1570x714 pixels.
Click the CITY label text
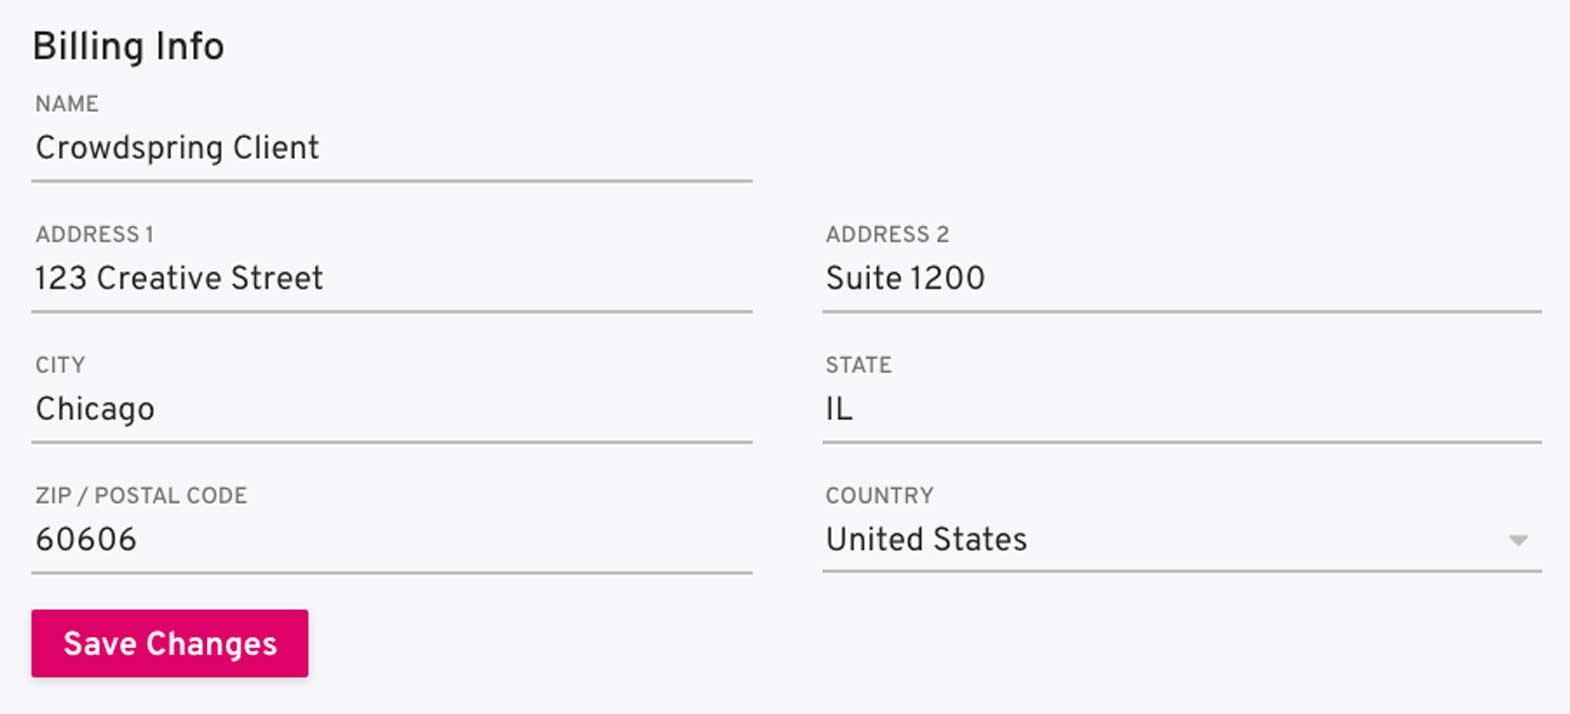coord(60,365)
